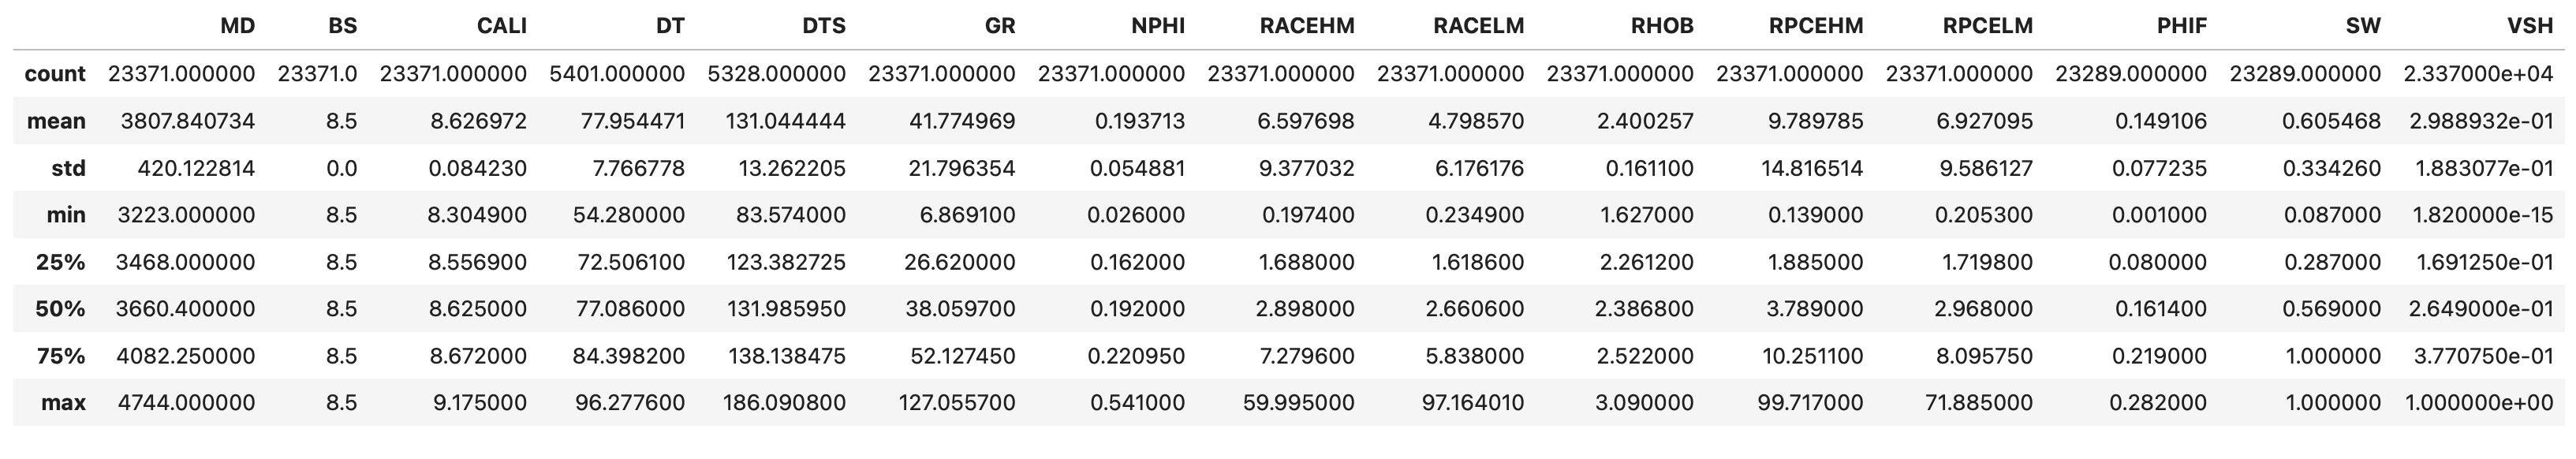The width and height of the screenshot is (2576, 459).
Task: Select the DT count cell 5401.000000
Action: [x=617, y=74]
